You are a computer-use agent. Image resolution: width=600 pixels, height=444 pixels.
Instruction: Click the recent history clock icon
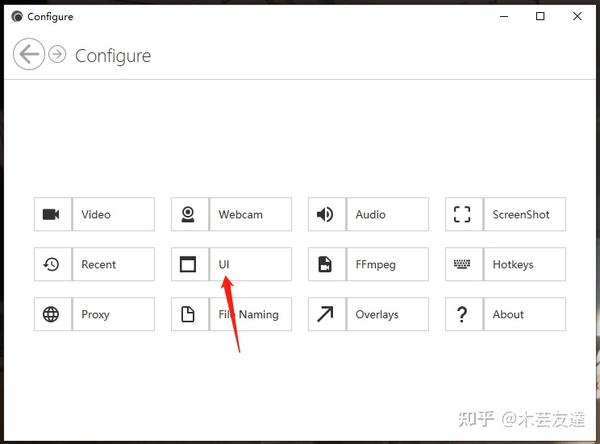(x=51, y=264)
